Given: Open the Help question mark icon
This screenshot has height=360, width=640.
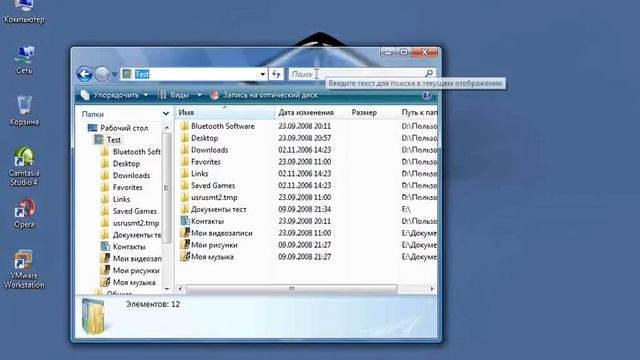Looking at the screenshot, I should (427, 95).
